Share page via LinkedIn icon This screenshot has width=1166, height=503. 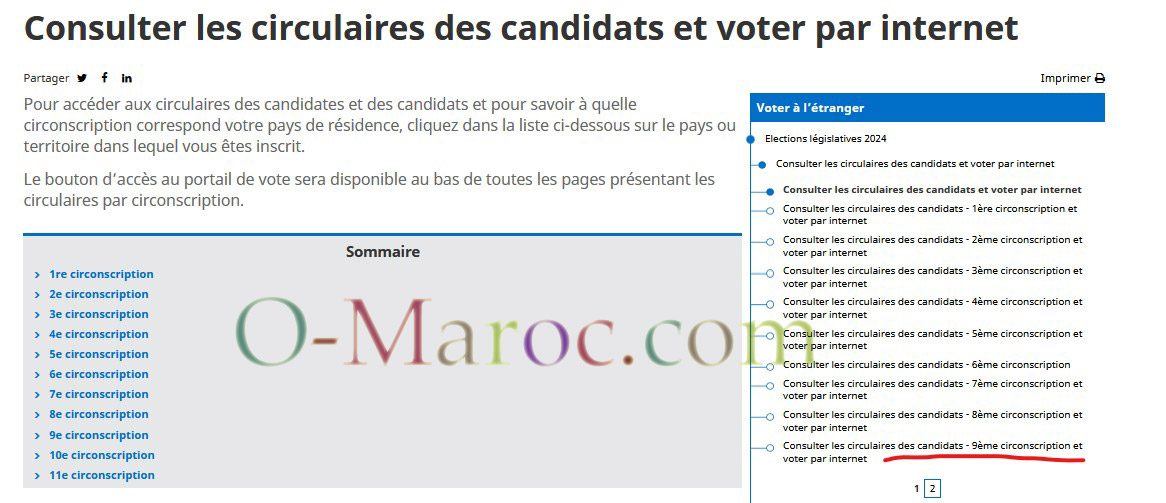click(127, 78)
